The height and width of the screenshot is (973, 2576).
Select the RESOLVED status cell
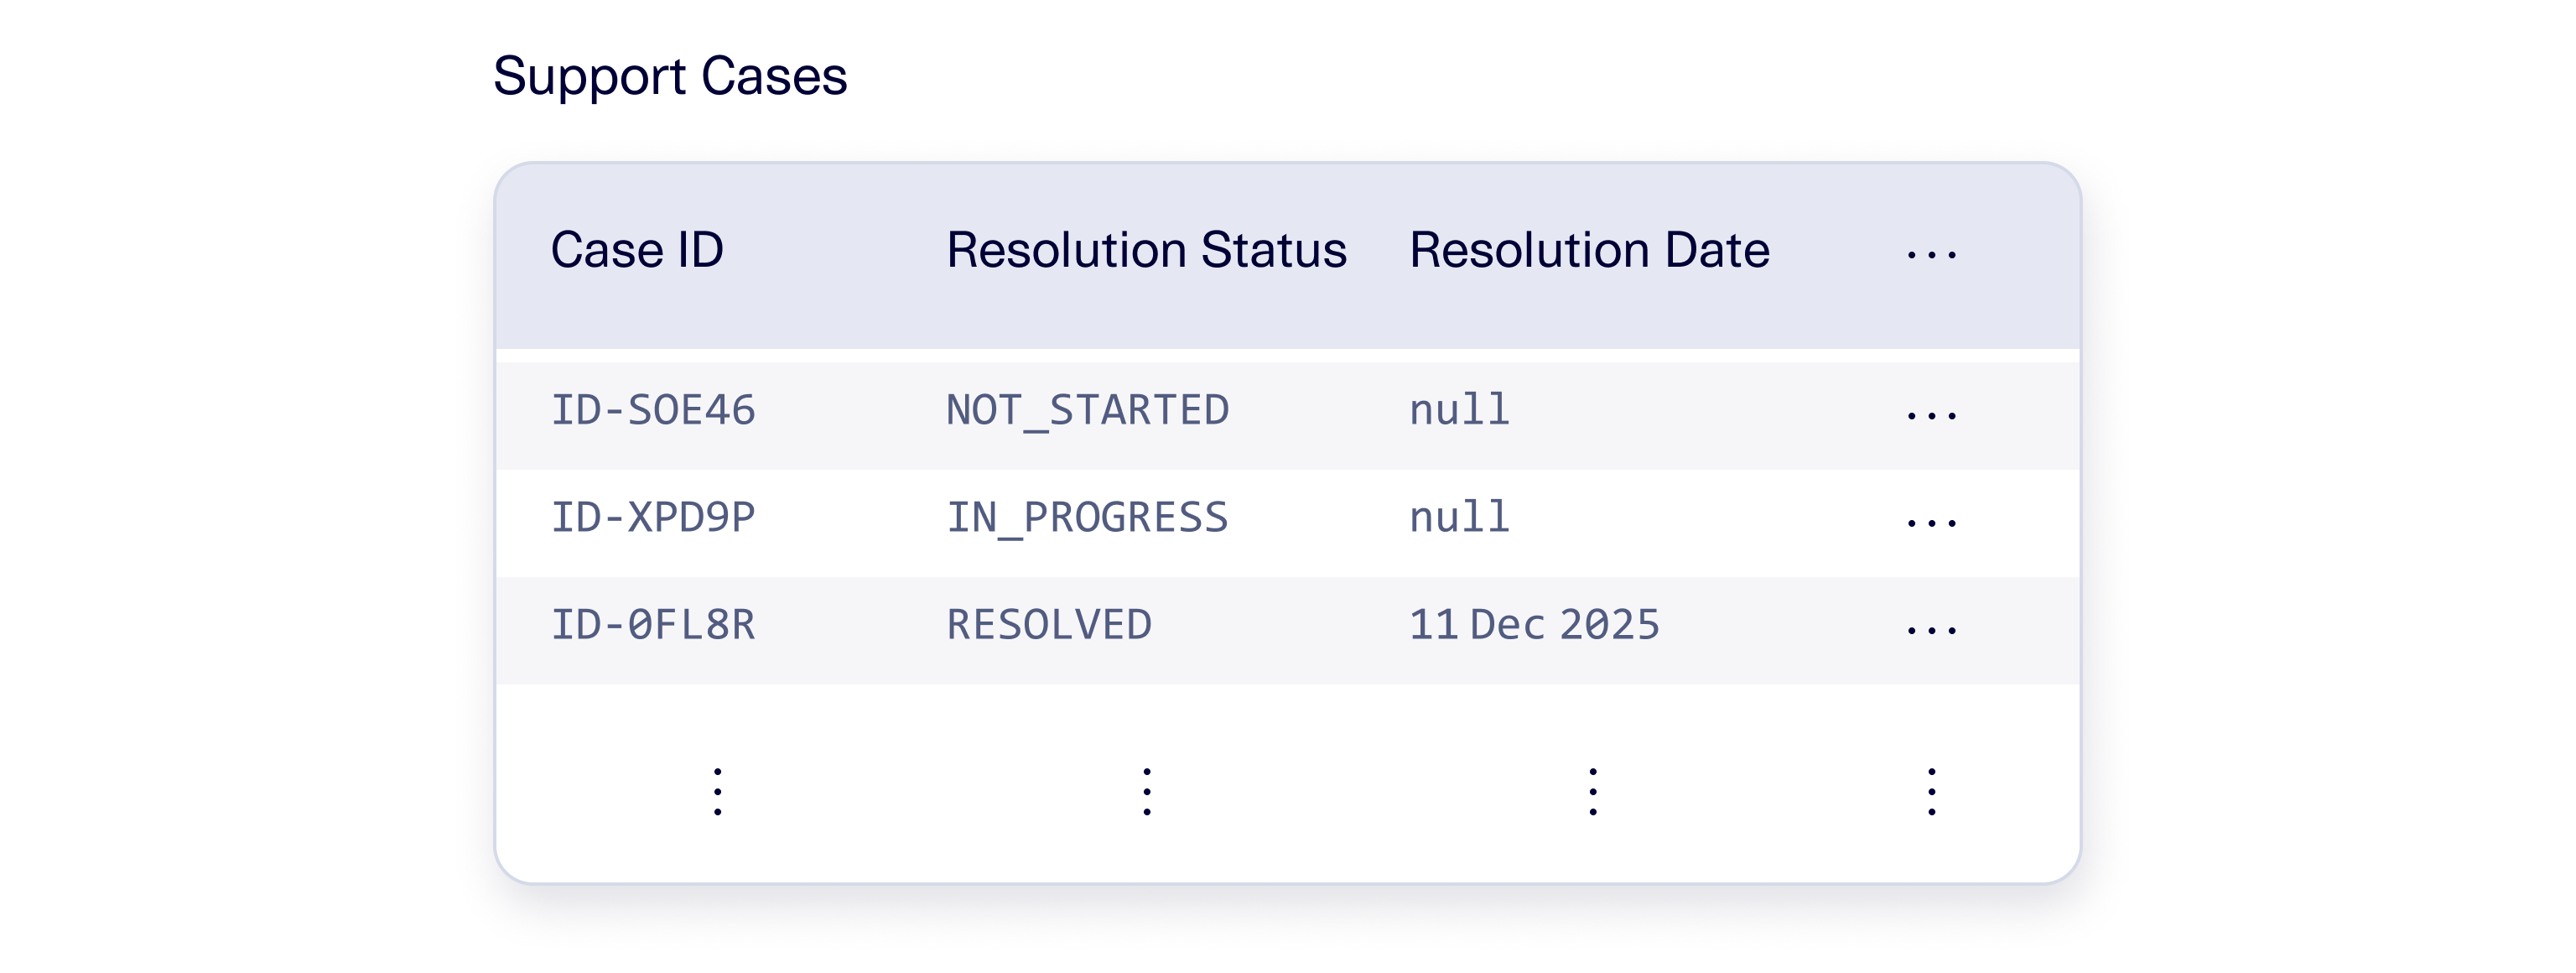tap(1049, 626)
